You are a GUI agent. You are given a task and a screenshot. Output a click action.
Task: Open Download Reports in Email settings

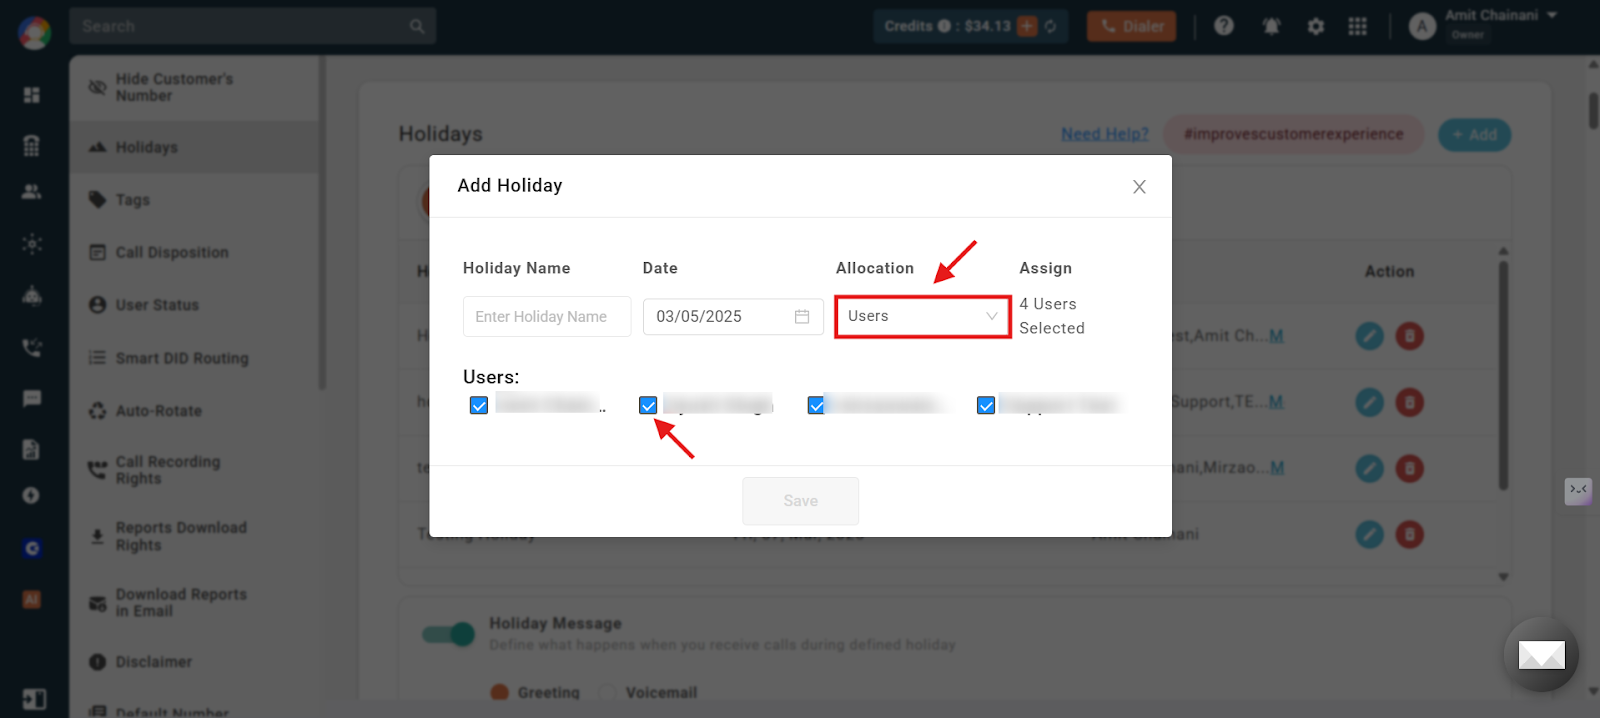[195, 602]
